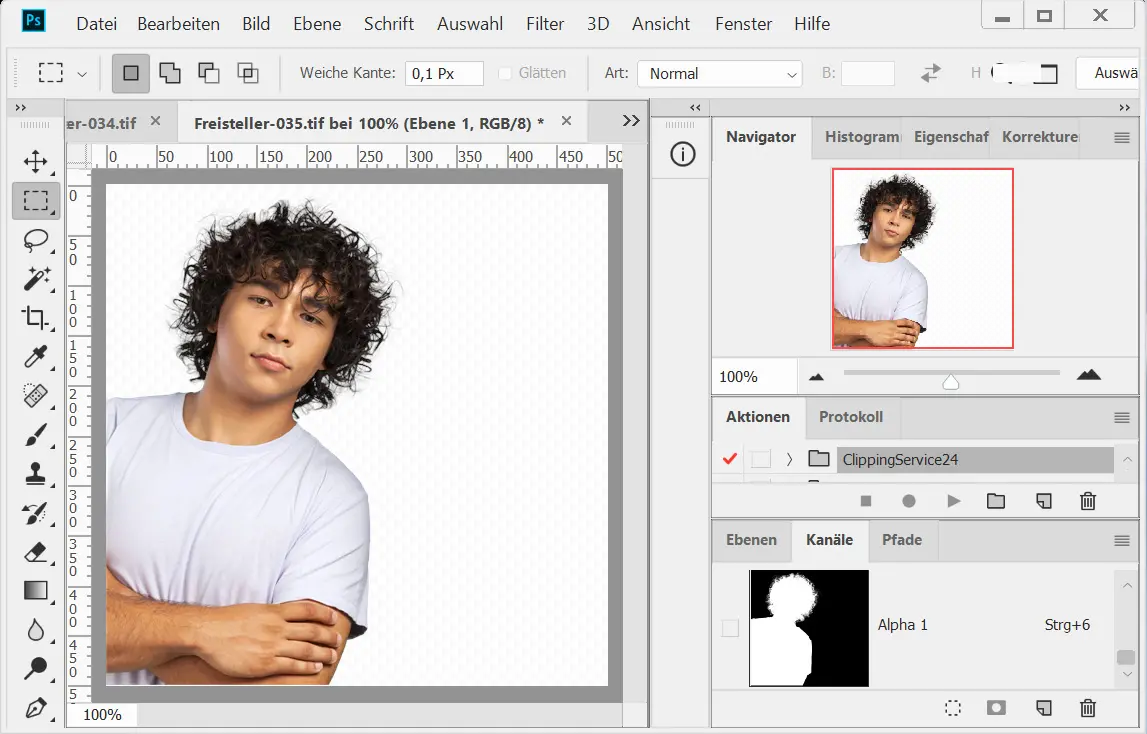Switch to the Protokoll tab
This screenshot has width=1147, height=734.
point(850,417)
